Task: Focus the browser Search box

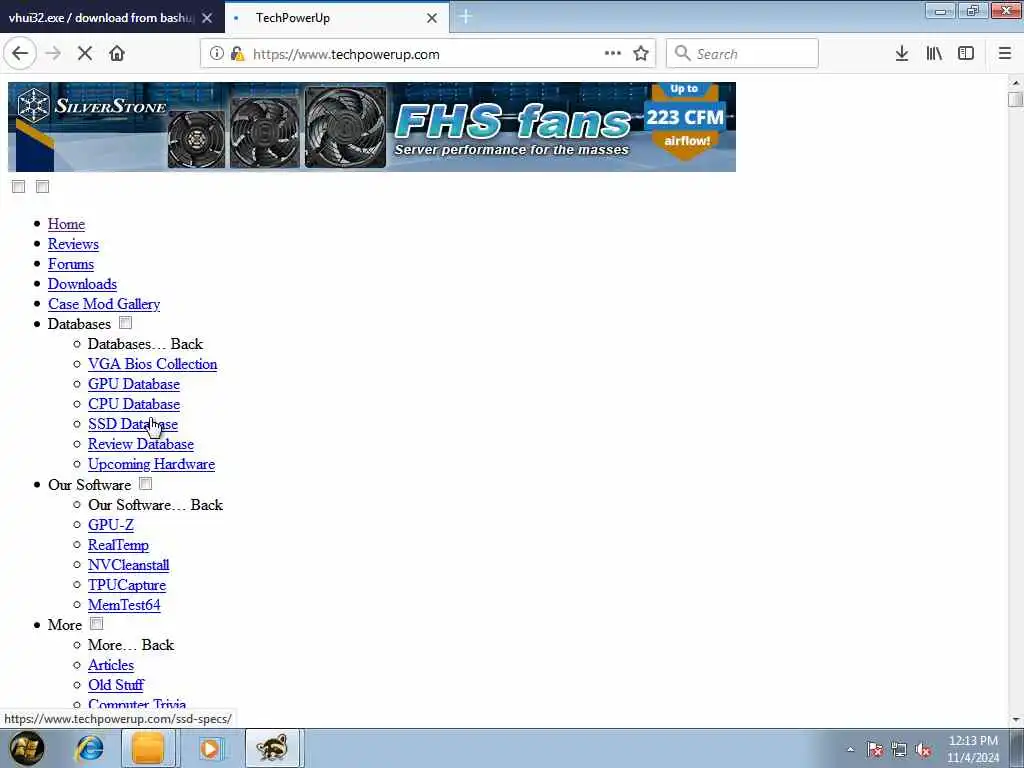Action: point(742,54)
